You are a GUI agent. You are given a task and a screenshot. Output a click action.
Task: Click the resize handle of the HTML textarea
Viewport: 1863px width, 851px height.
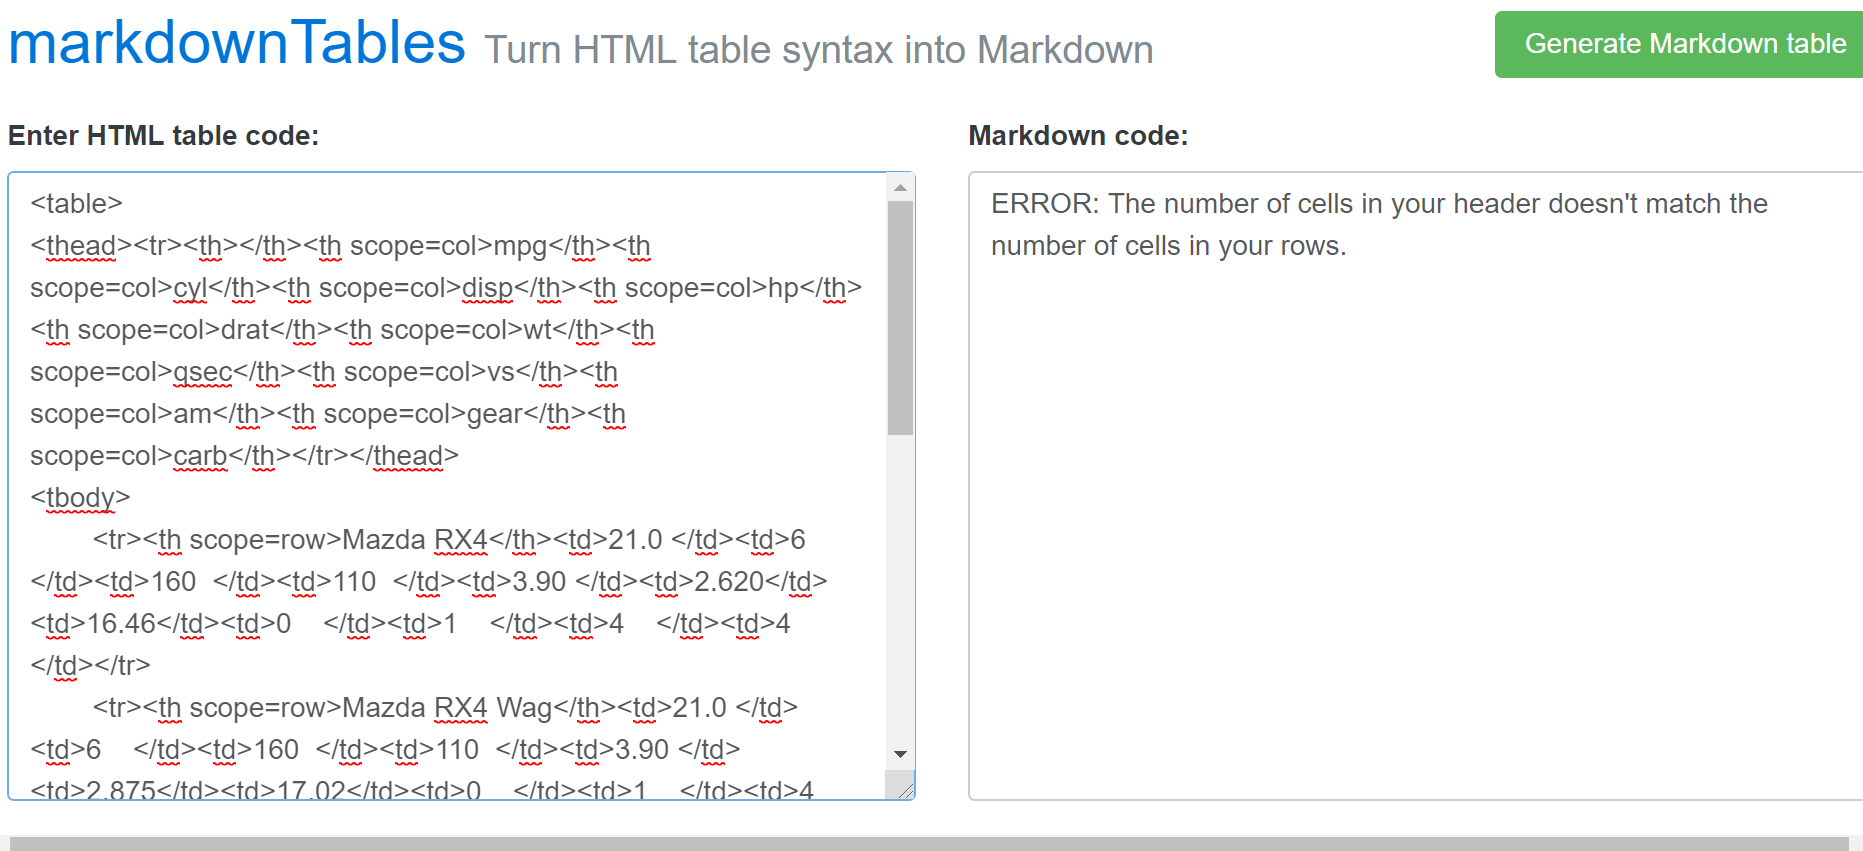905,790
